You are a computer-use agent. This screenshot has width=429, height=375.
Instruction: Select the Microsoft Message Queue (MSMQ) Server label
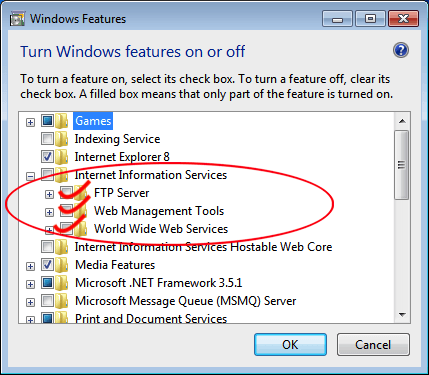[185, 301]
